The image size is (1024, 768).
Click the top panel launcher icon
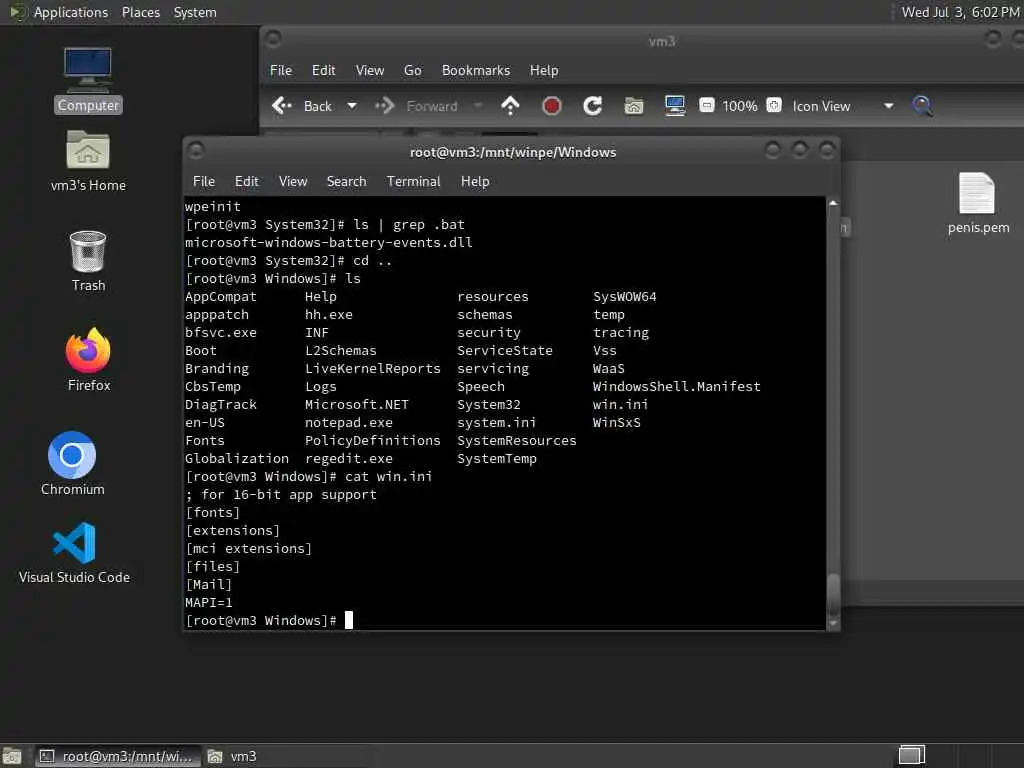click(x=17, y=12)
